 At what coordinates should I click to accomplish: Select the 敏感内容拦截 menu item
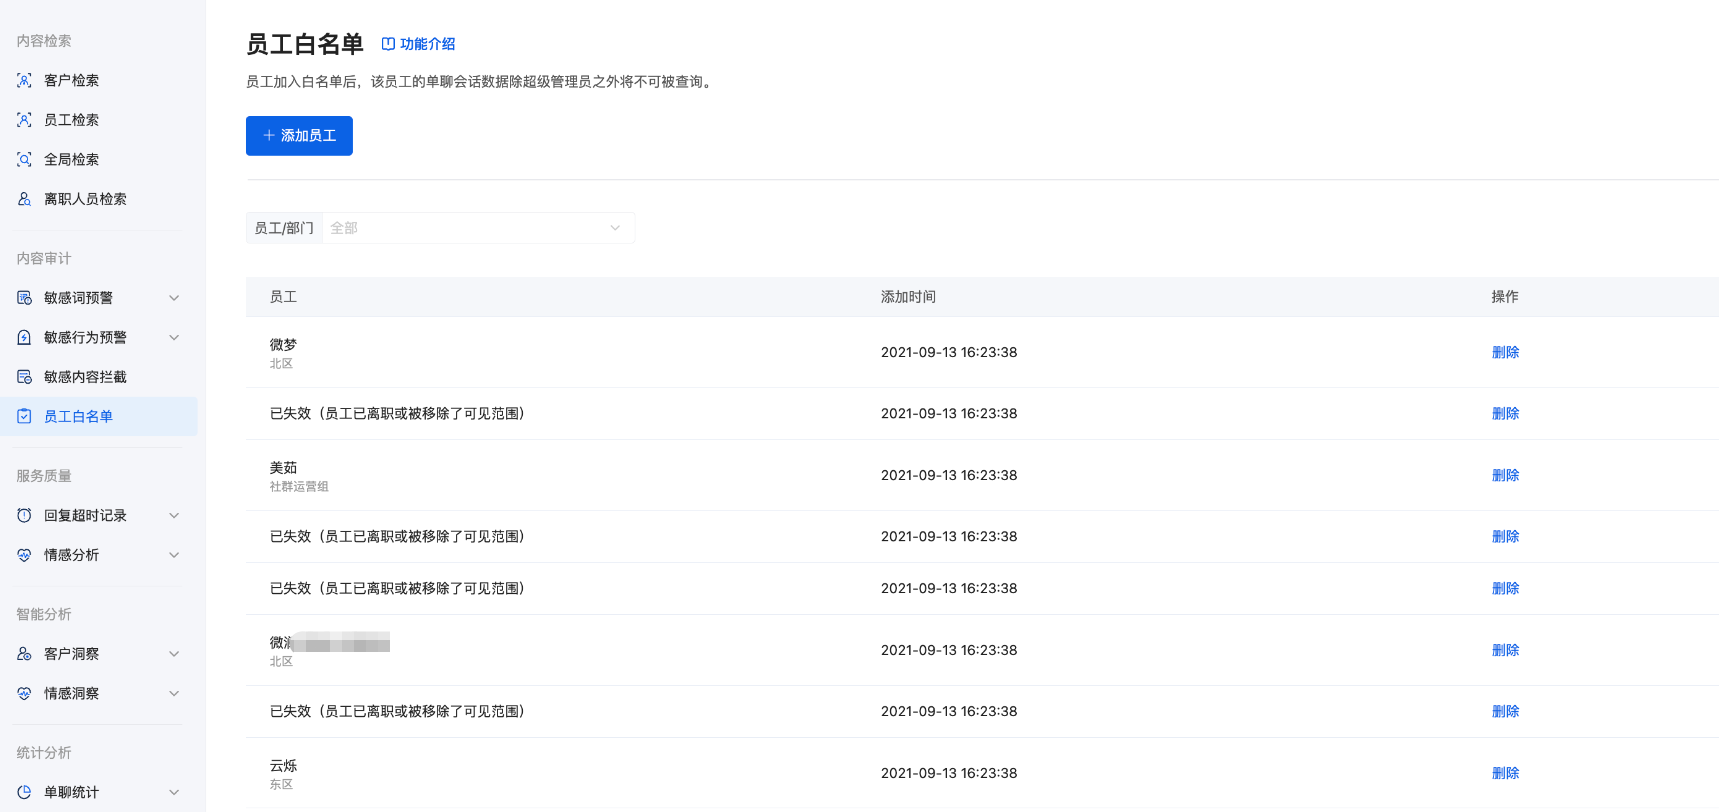99,377
